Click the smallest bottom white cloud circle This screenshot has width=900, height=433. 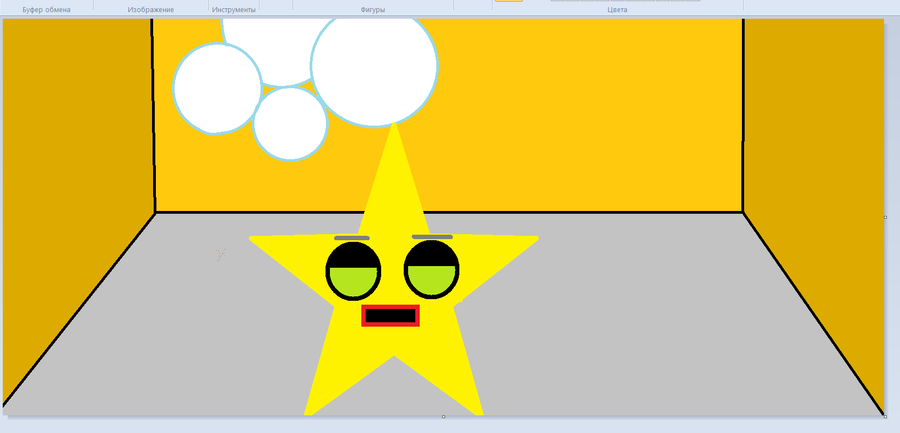pyautogui.click(x=290, y=124)
